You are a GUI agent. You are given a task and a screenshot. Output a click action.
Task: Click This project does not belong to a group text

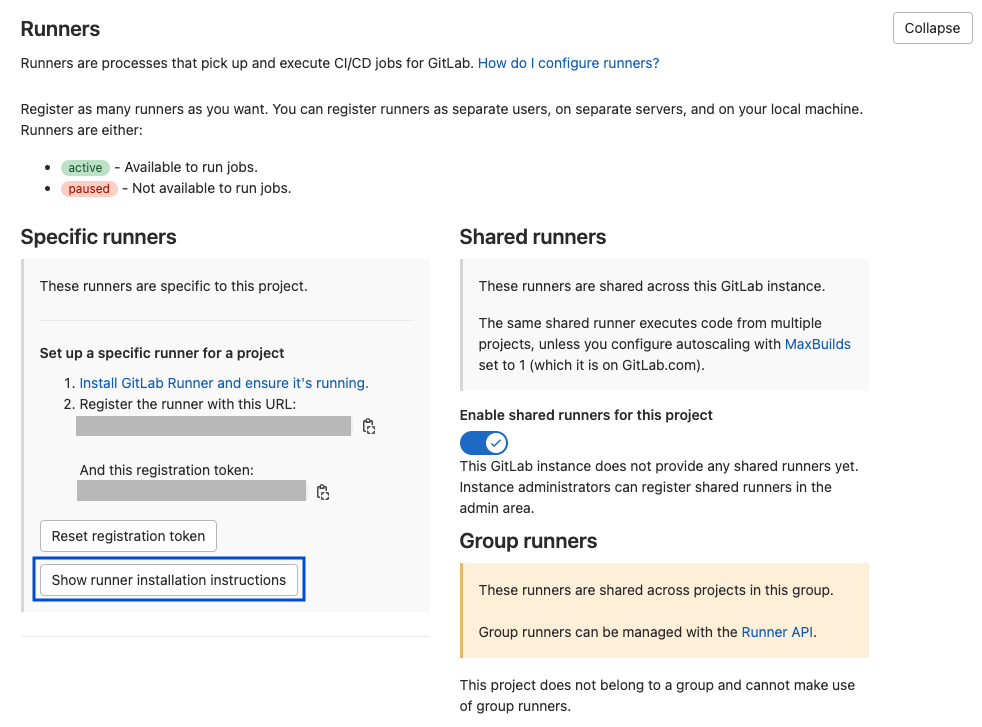(657, 696)
